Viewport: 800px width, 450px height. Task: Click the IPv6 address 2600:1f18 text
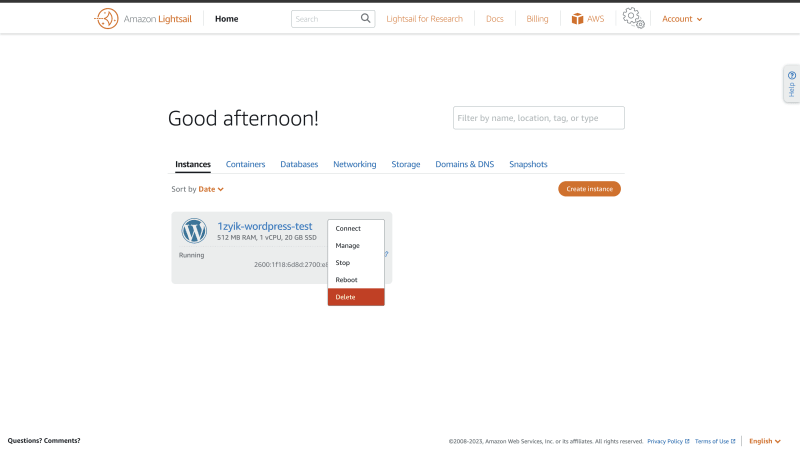click(x=291, y=264)
